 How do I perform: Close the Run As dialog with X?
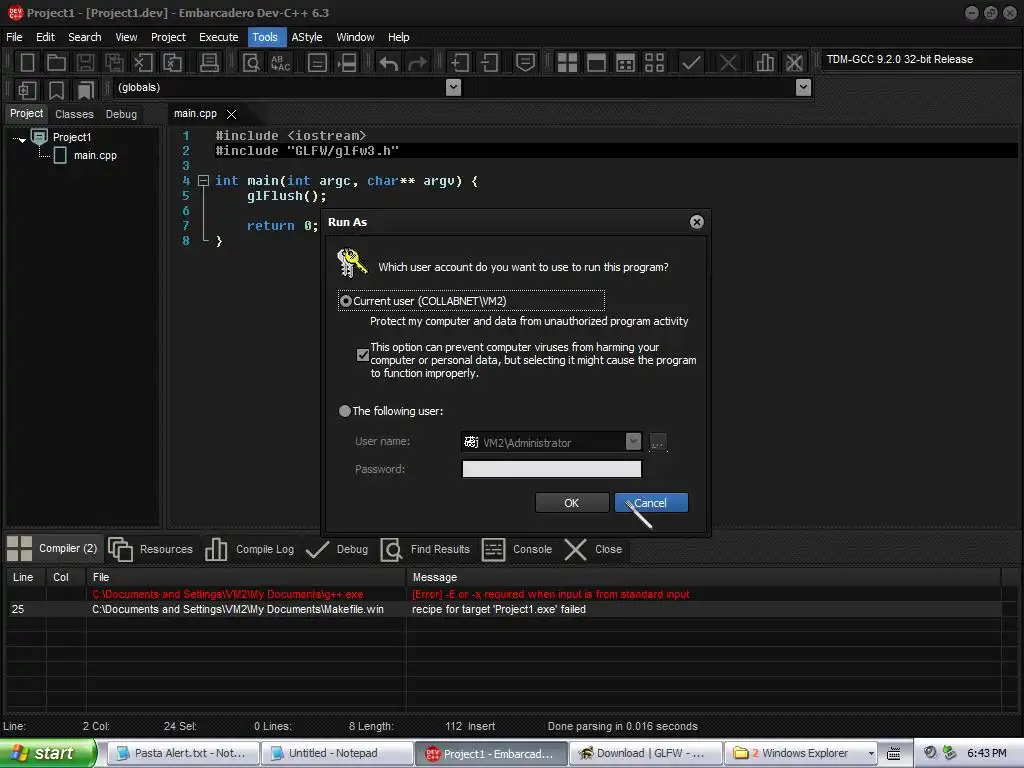tap(696, 222)
